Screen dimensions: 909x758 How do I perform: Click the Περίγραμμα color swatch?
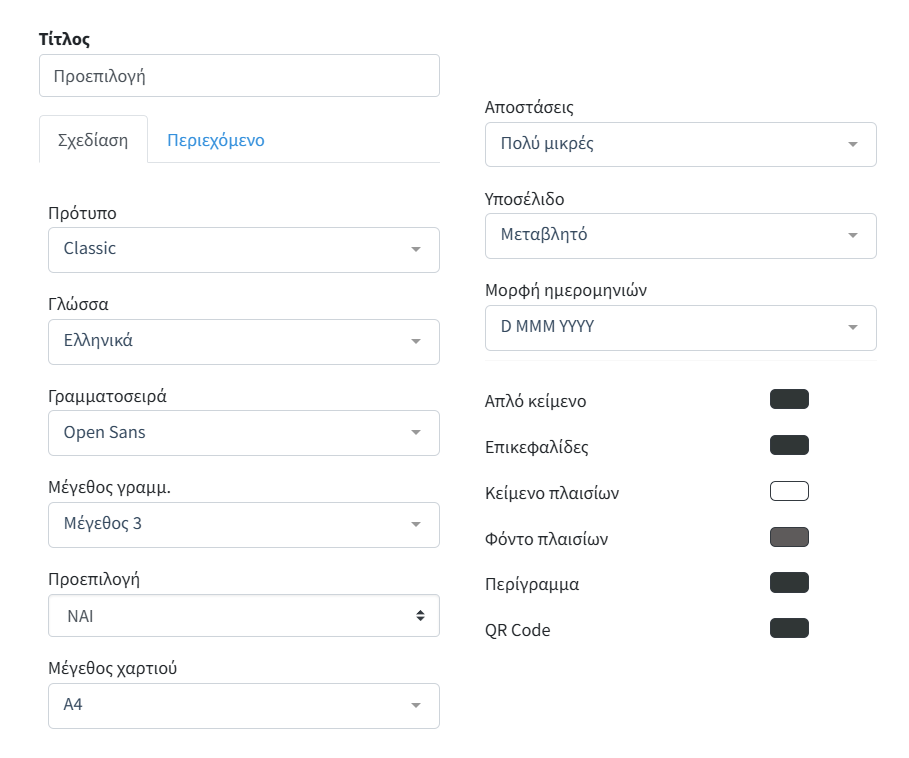click(789, 583)
